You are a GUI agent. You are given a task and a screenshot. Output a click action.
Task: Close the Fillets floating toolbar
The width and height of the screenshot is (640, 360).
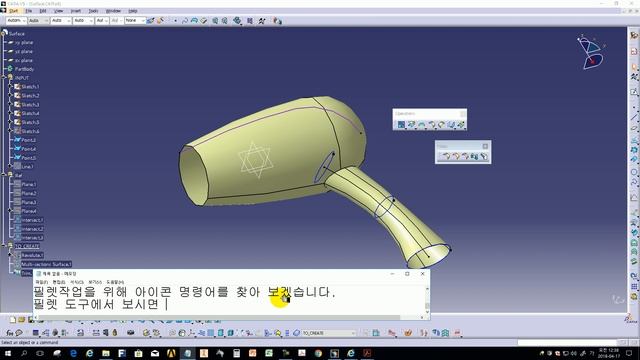[485, 146]
